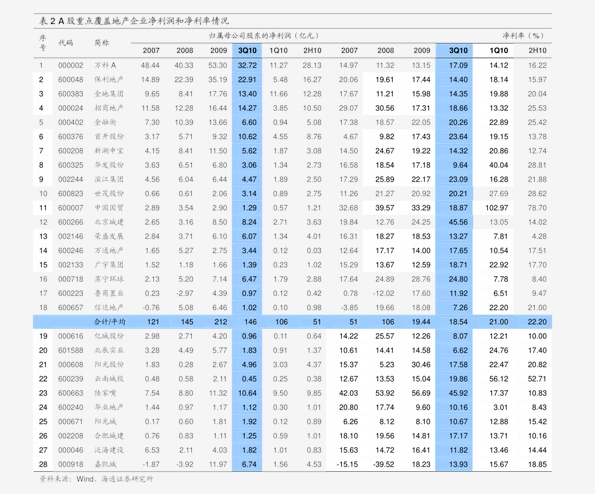Select the 2H10 net profit column header

coord(312,50)
